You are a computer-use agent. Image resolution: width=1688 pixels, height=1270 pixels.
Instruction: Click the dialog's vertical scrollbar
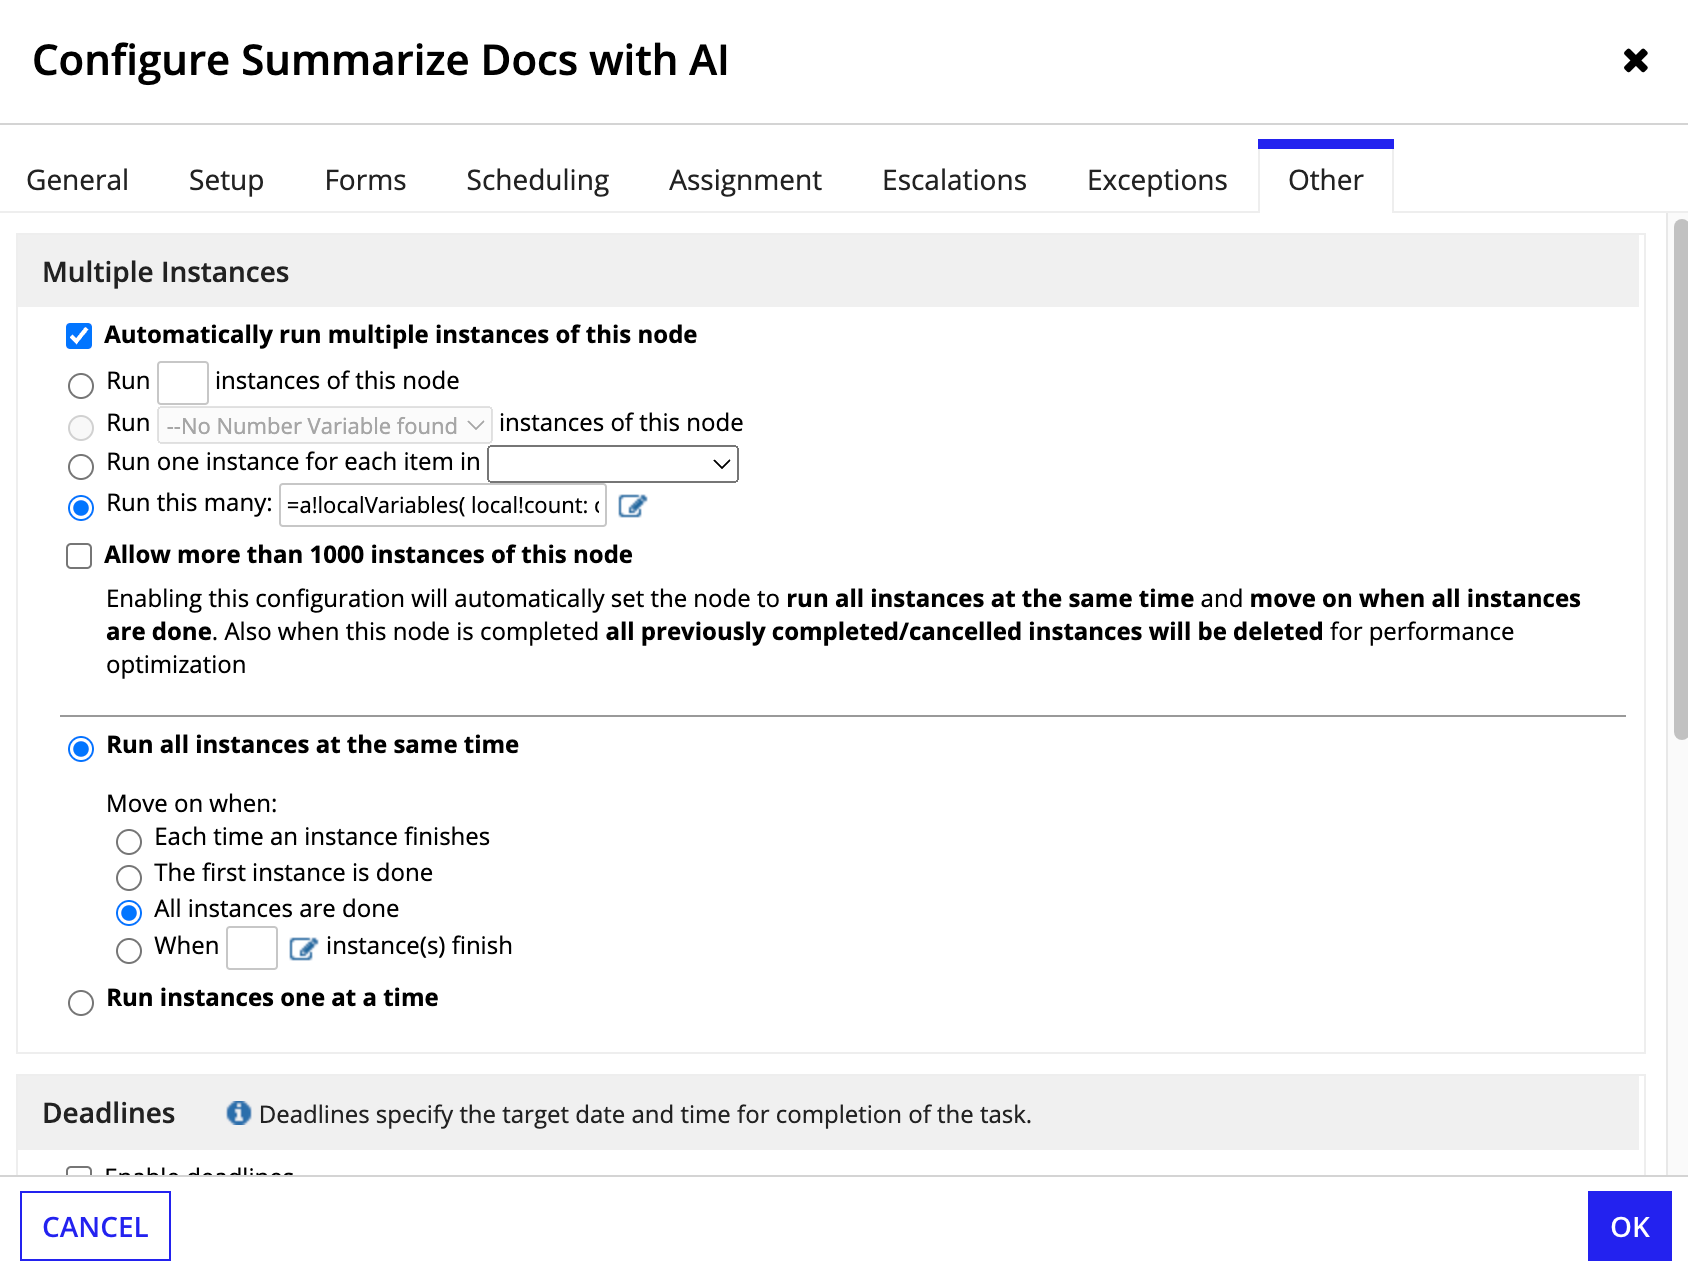coord(1680,480)
